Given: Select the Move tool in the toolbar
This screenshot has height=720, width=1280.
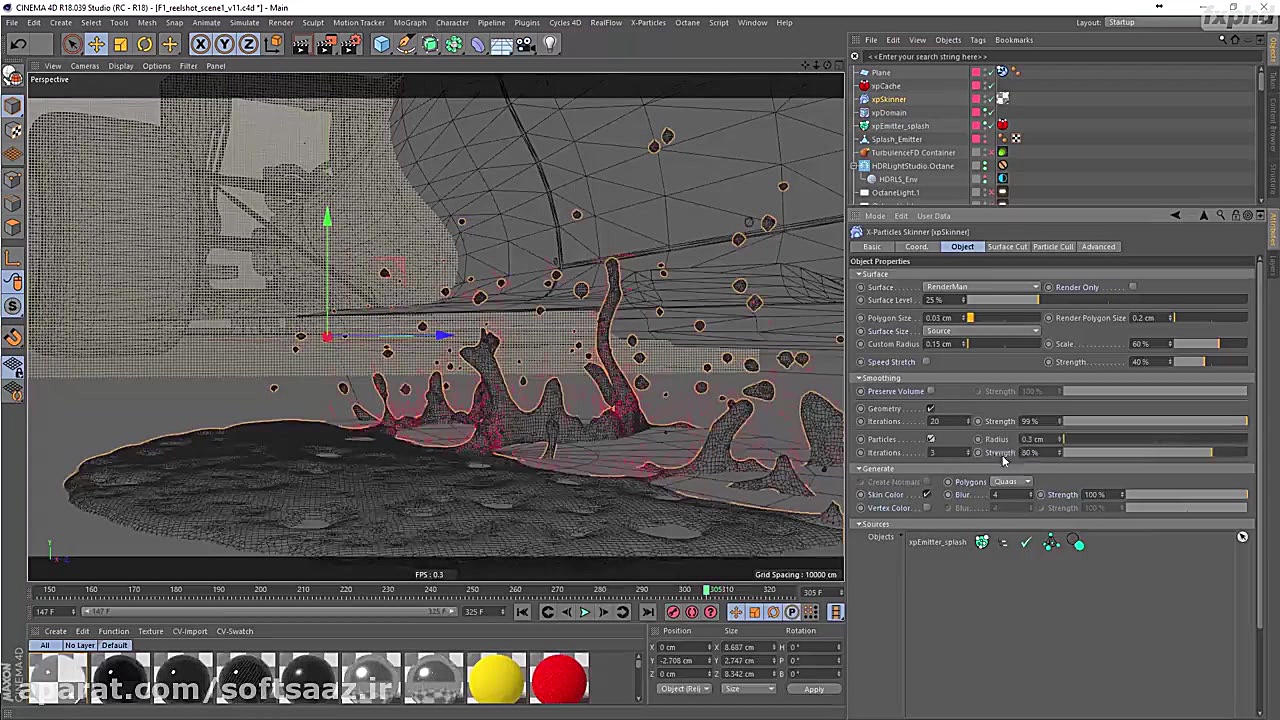Looking at the screenshot, I should tap(96, 44).
